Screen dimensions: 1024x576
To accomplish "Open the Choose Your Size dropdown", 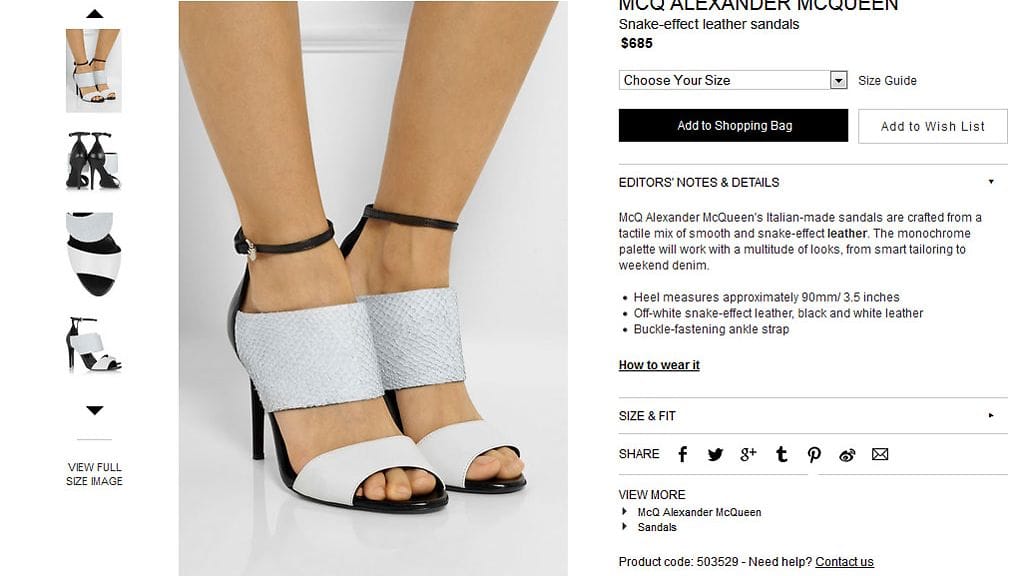I will tap(733, 80).
